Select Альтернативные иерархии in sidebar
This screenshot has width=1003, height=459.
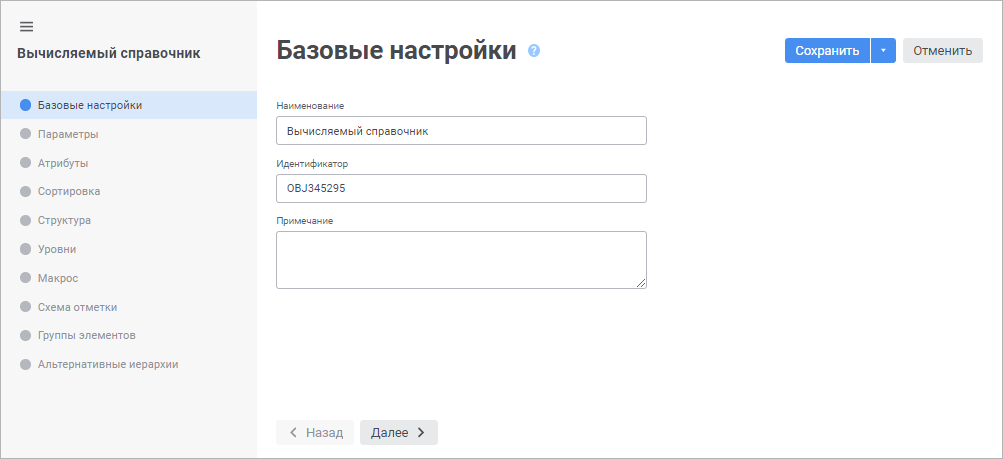coord(107,364)
